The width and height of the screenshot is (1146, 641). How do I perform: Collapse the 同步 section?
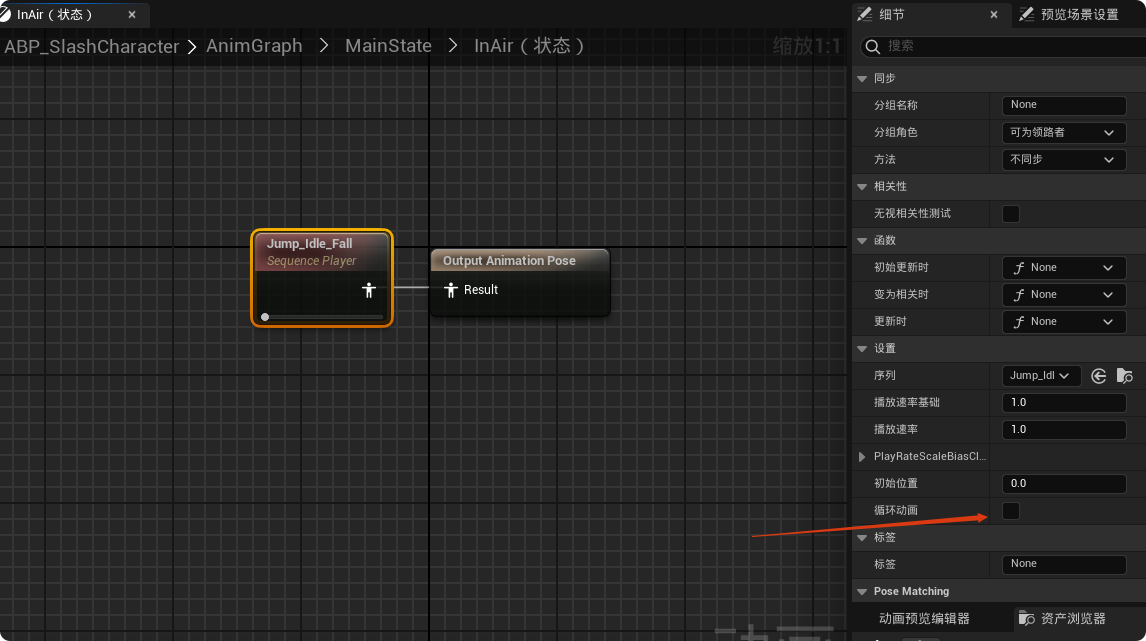862,78
